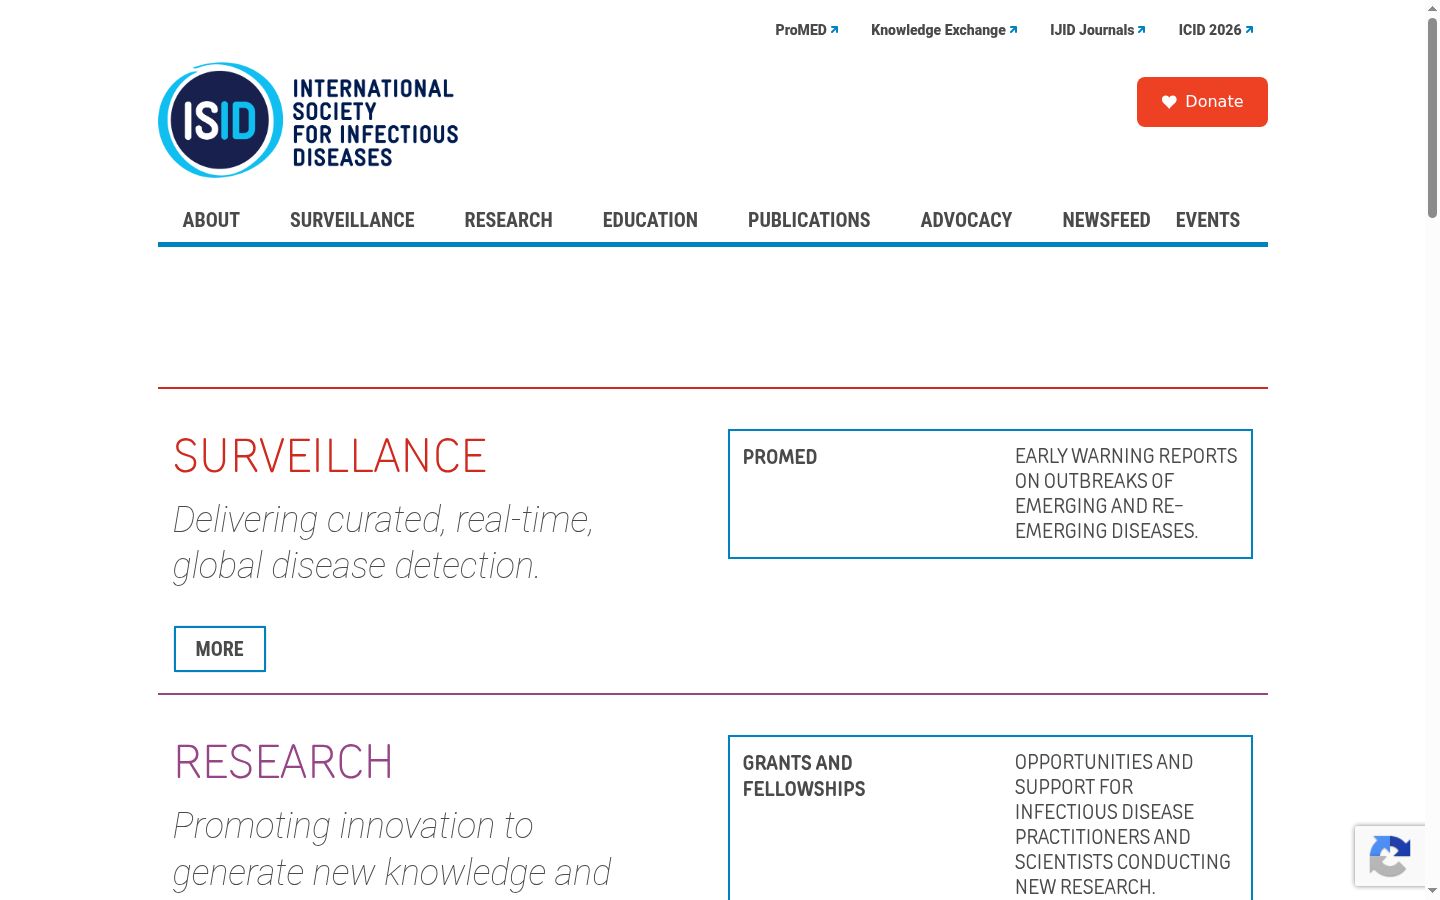Click the International Society for Infectious Diseases wordmark
This screenshot has width=1440, height=900.
coord(375,123)
